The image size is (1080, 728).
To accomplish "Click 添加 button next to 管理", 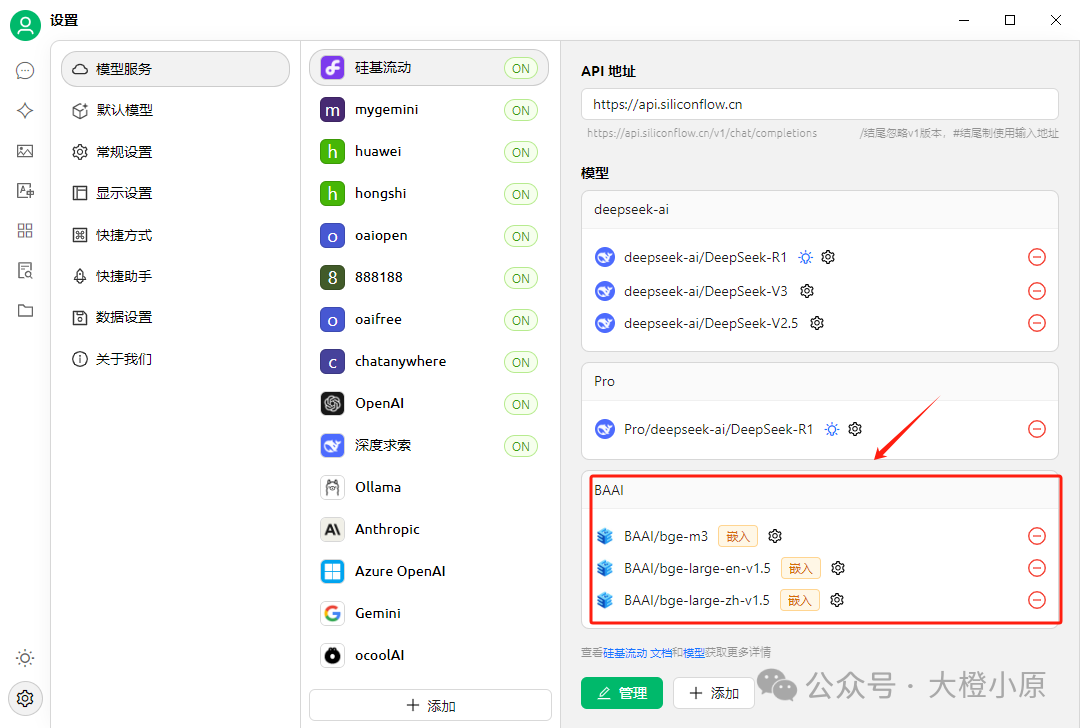I will tap(714, 693).
